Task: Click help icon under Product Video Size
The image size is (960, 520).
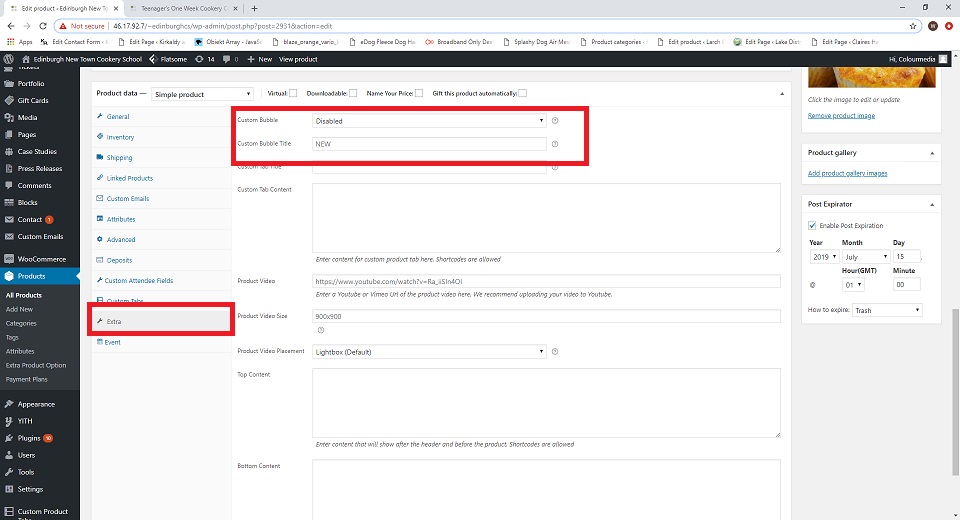Action: [x=320, y=330]
